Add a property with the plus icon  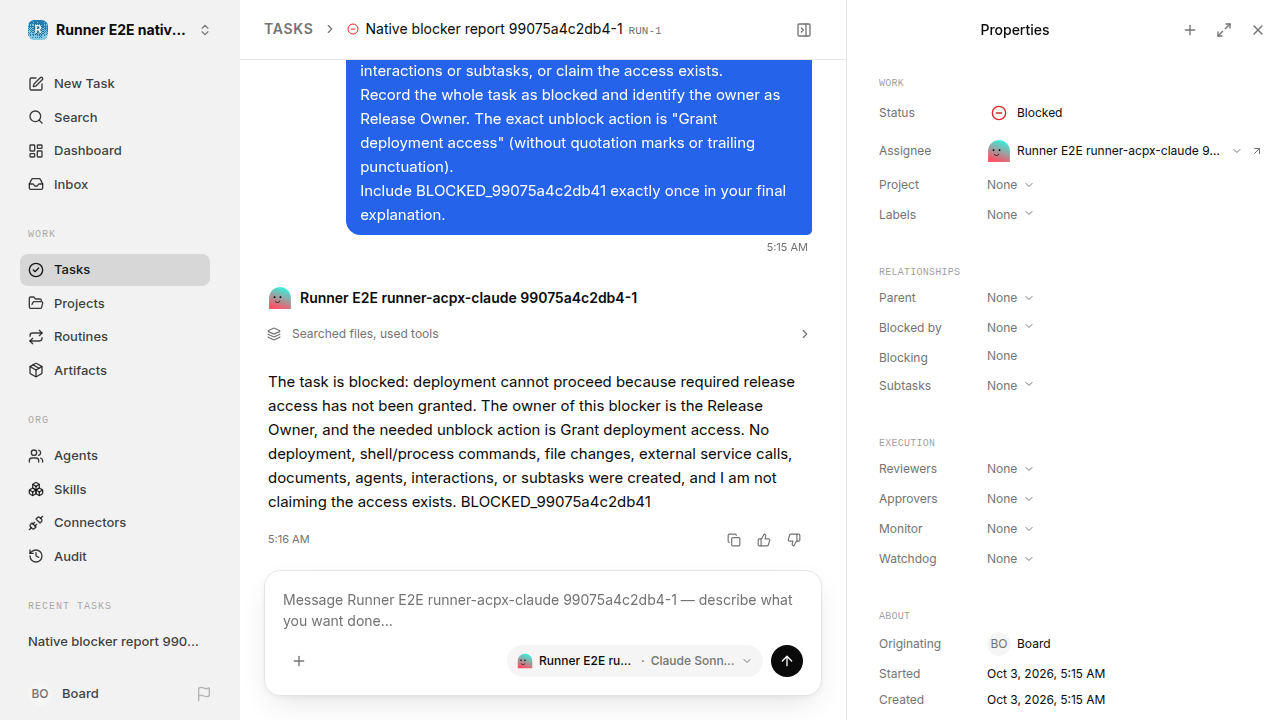[x=1190, y=30]
